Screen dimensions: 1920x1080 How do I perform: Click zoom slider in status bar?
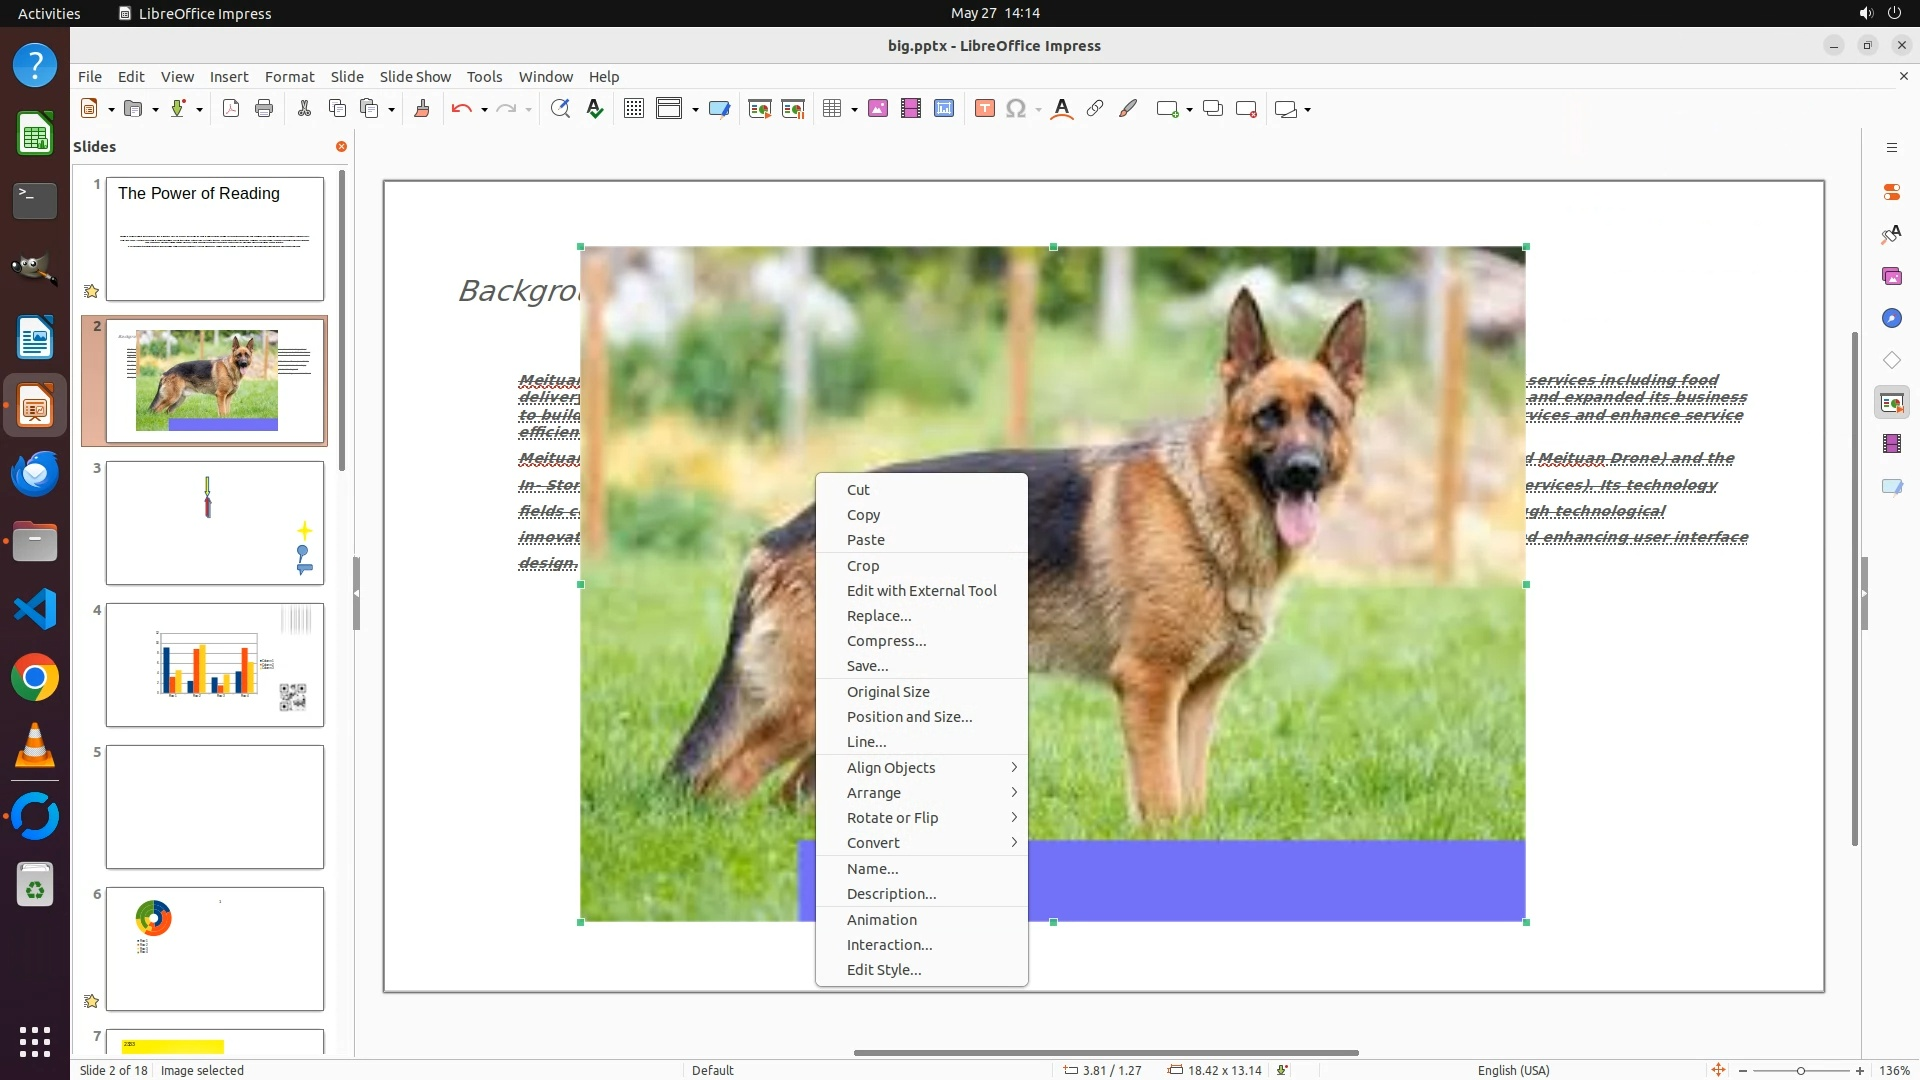point(1800,1070)
